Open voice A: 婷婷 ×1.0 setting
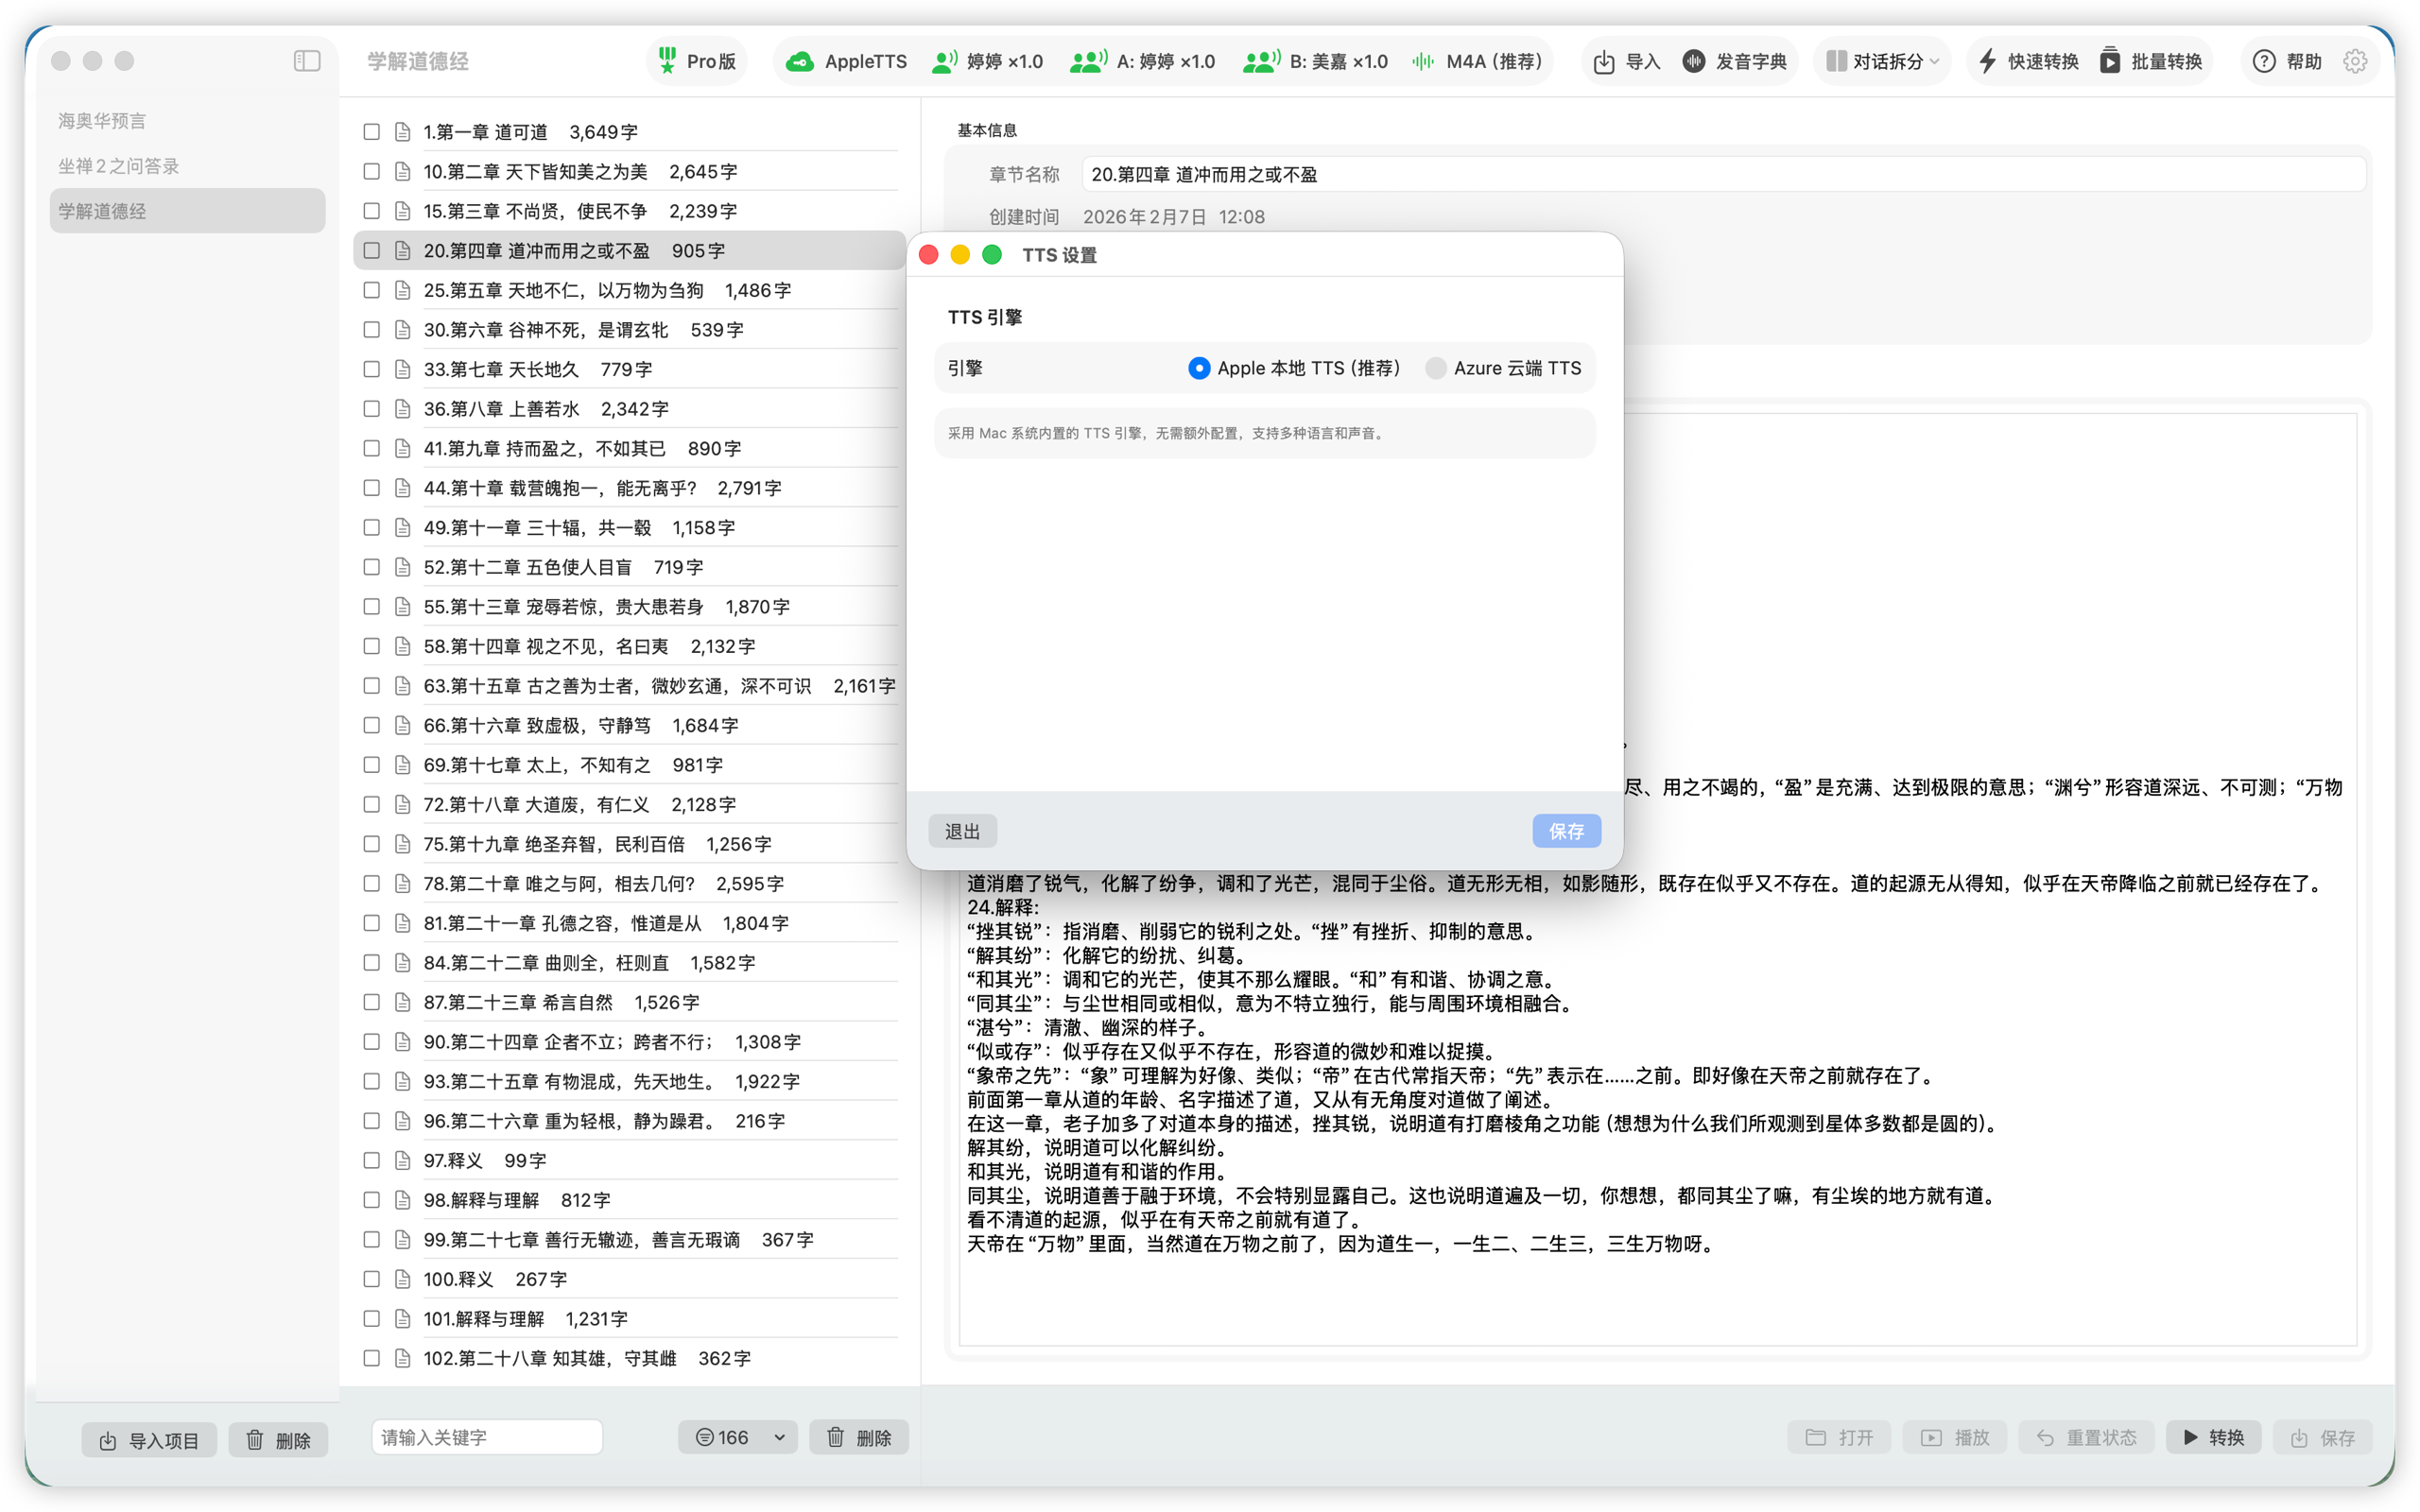This screenshot has width=2420, height=1512. (1143, 61)
